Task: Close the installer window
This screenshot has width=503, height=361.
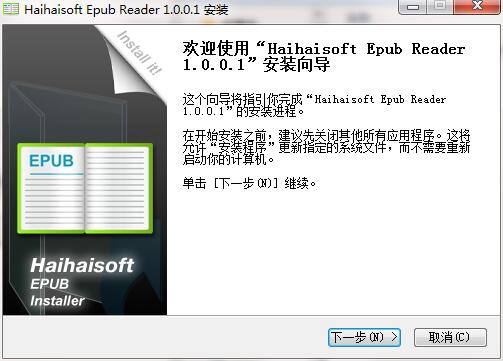Action: click(477, 6)
